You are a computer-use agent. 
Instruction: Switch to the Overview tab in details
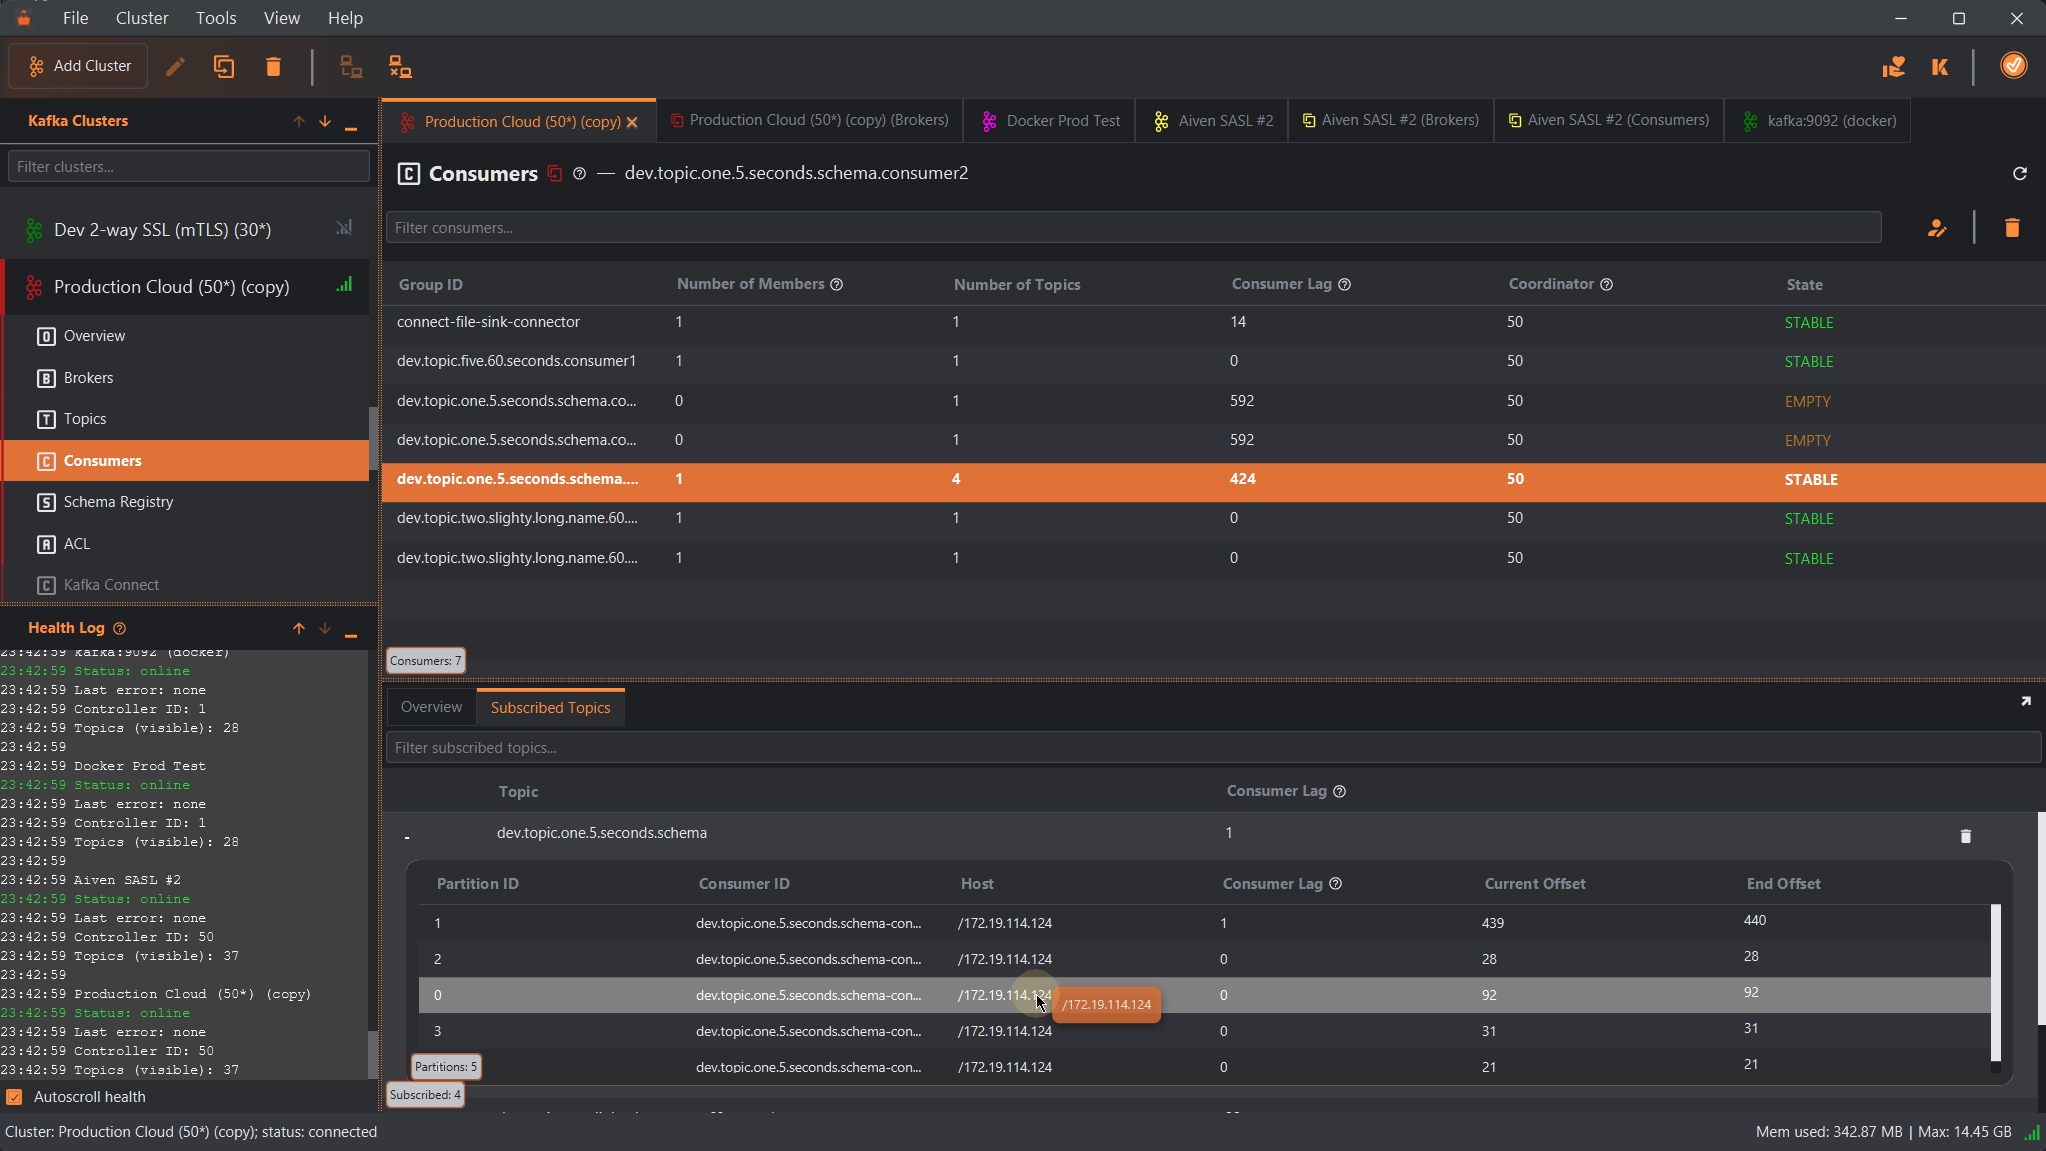pos(431,707)
